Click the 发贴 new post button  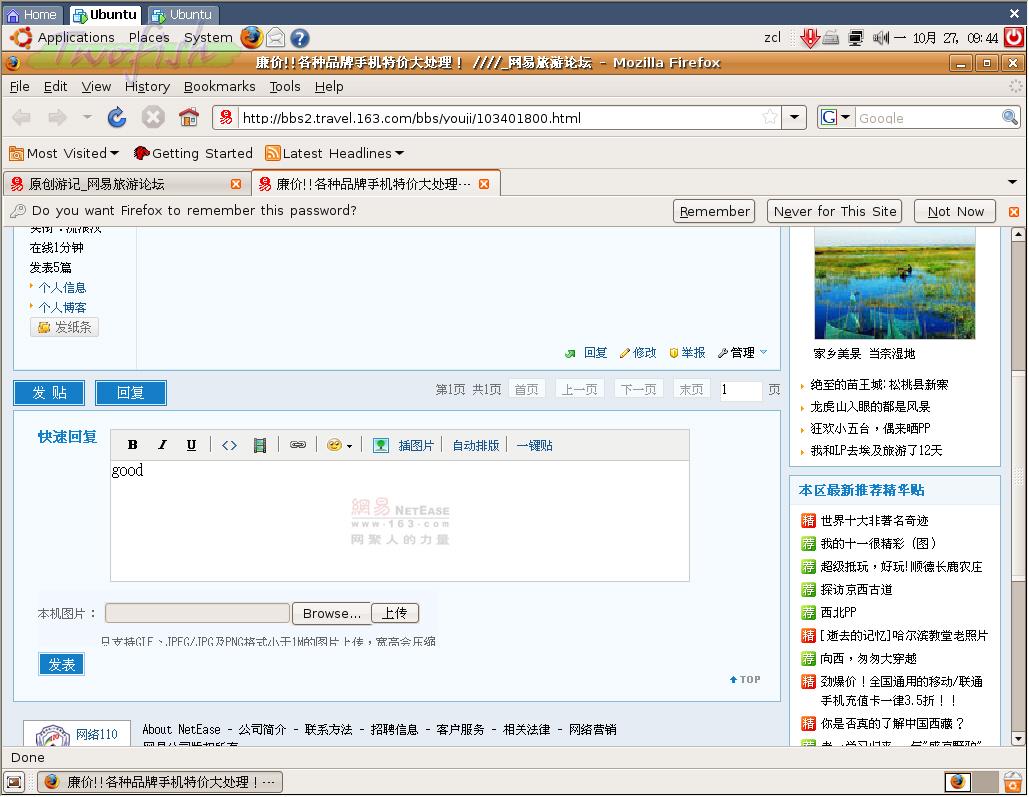tap(49, 393)
